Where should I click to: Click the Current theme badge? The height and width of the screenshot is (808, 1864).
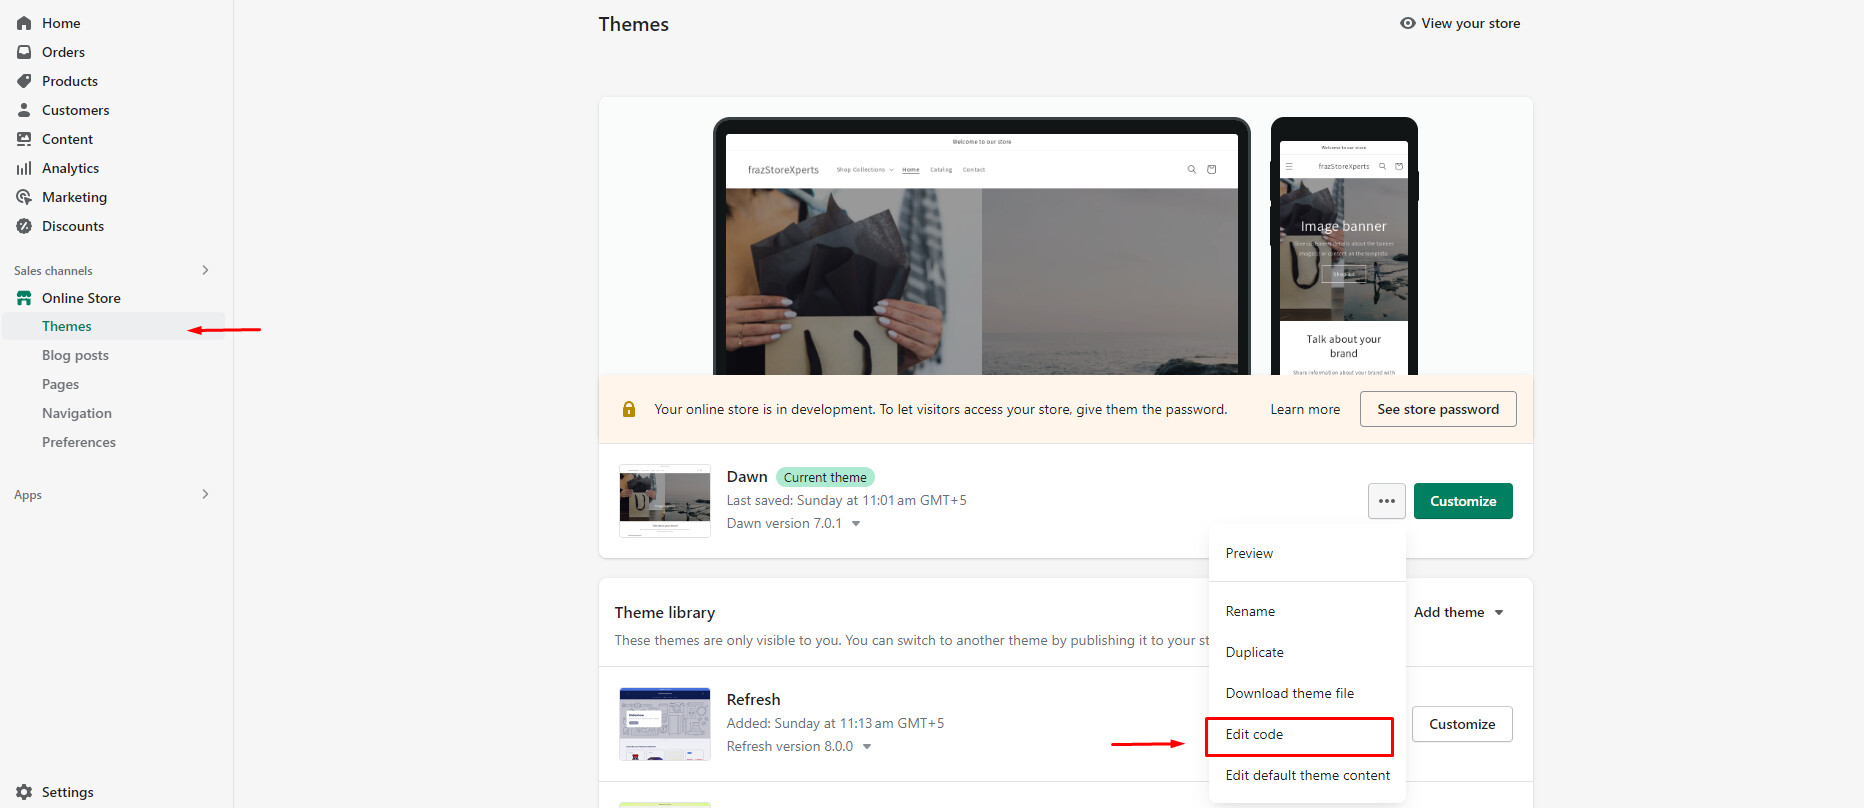[x=825, y=477]
